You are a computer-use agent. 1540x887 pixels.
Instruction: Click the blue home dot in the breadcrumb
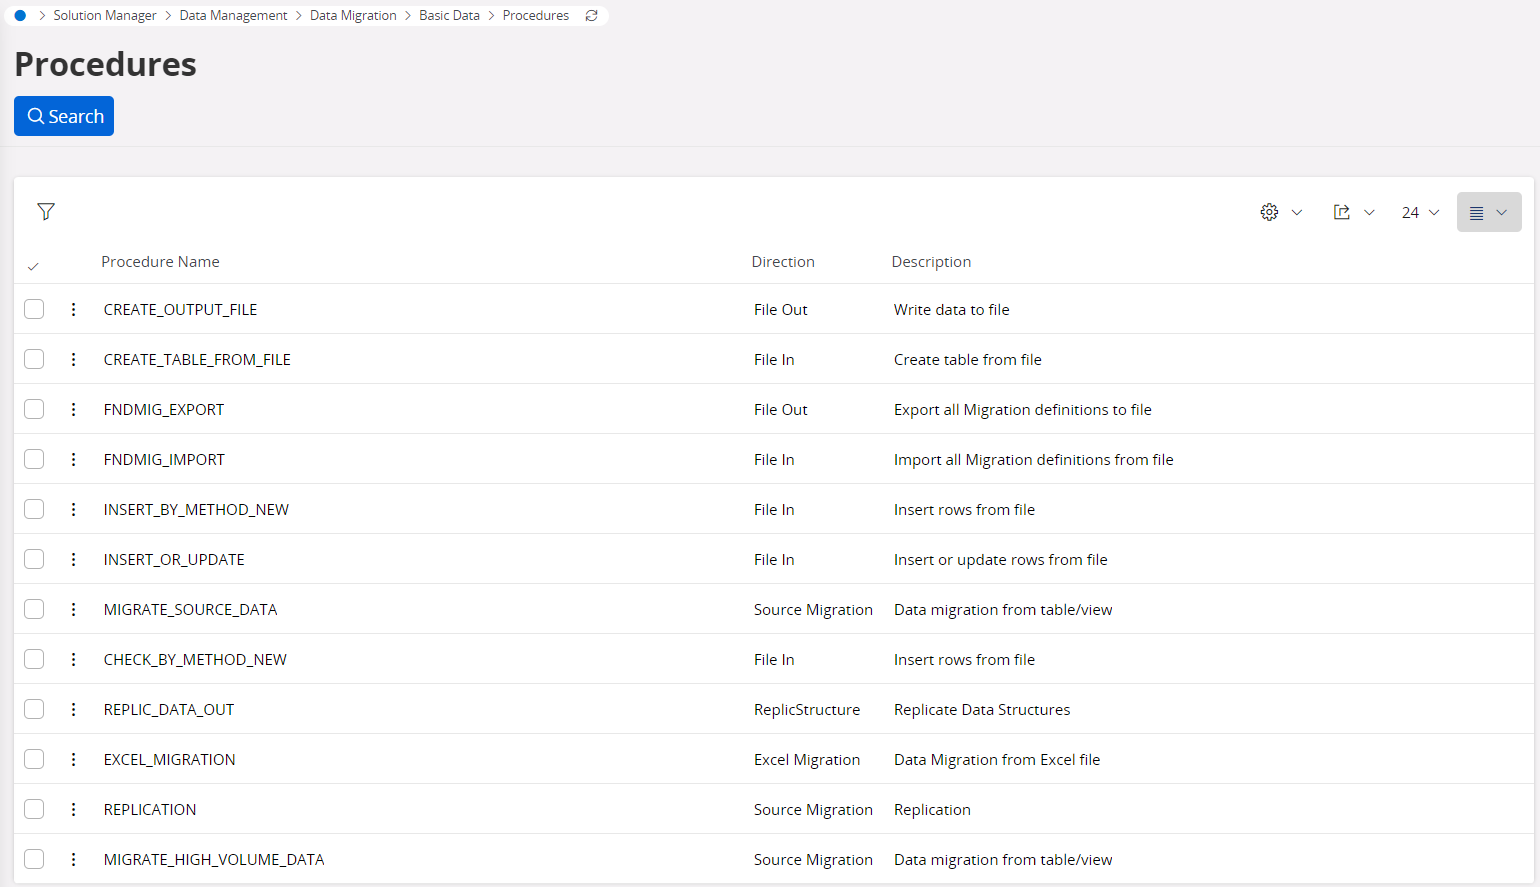coord(20,16)
